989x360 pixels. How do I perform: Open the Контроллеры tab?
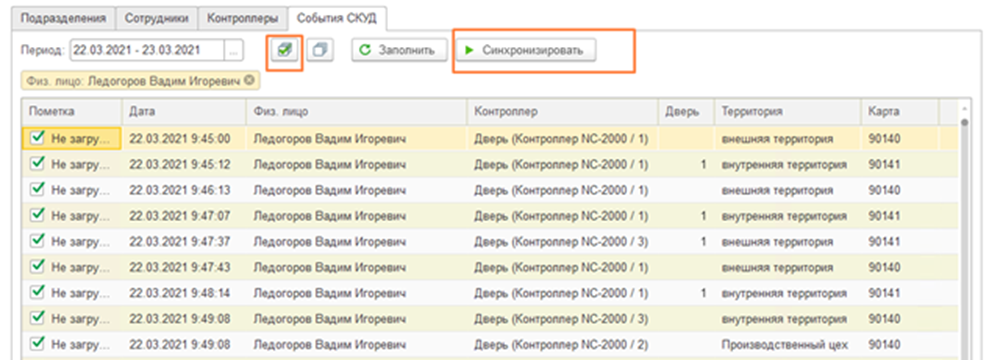[x=243, y=18]
